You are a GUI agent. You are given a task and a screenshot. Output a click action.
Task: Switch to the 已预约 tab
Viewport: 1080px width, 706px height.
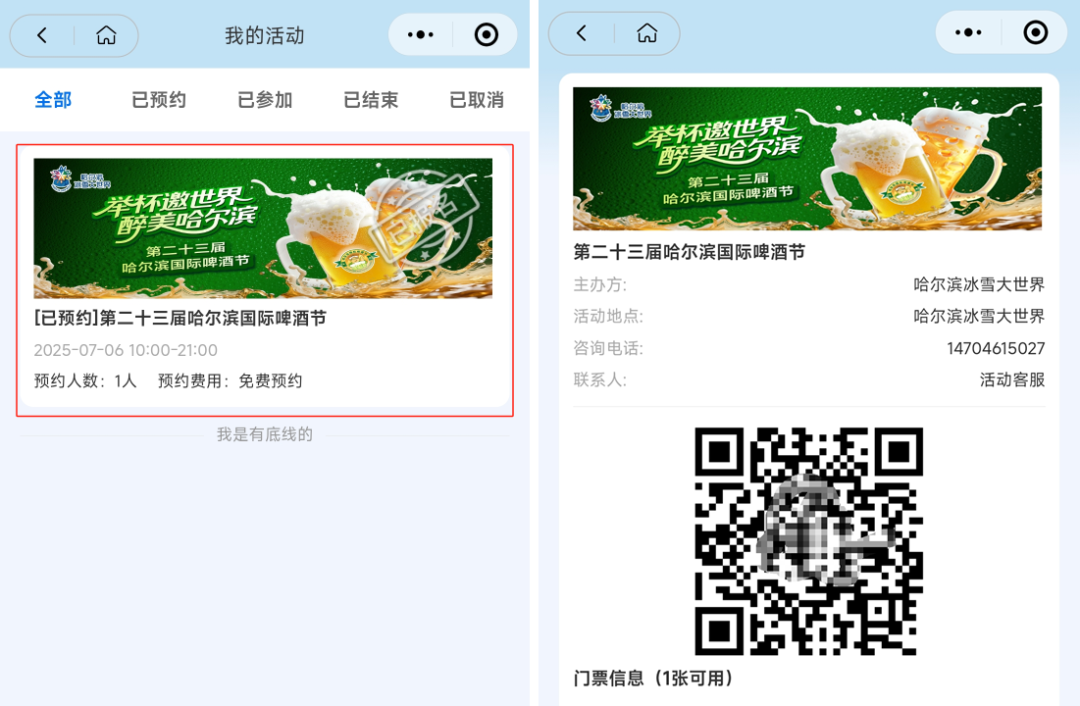point(159,100)
